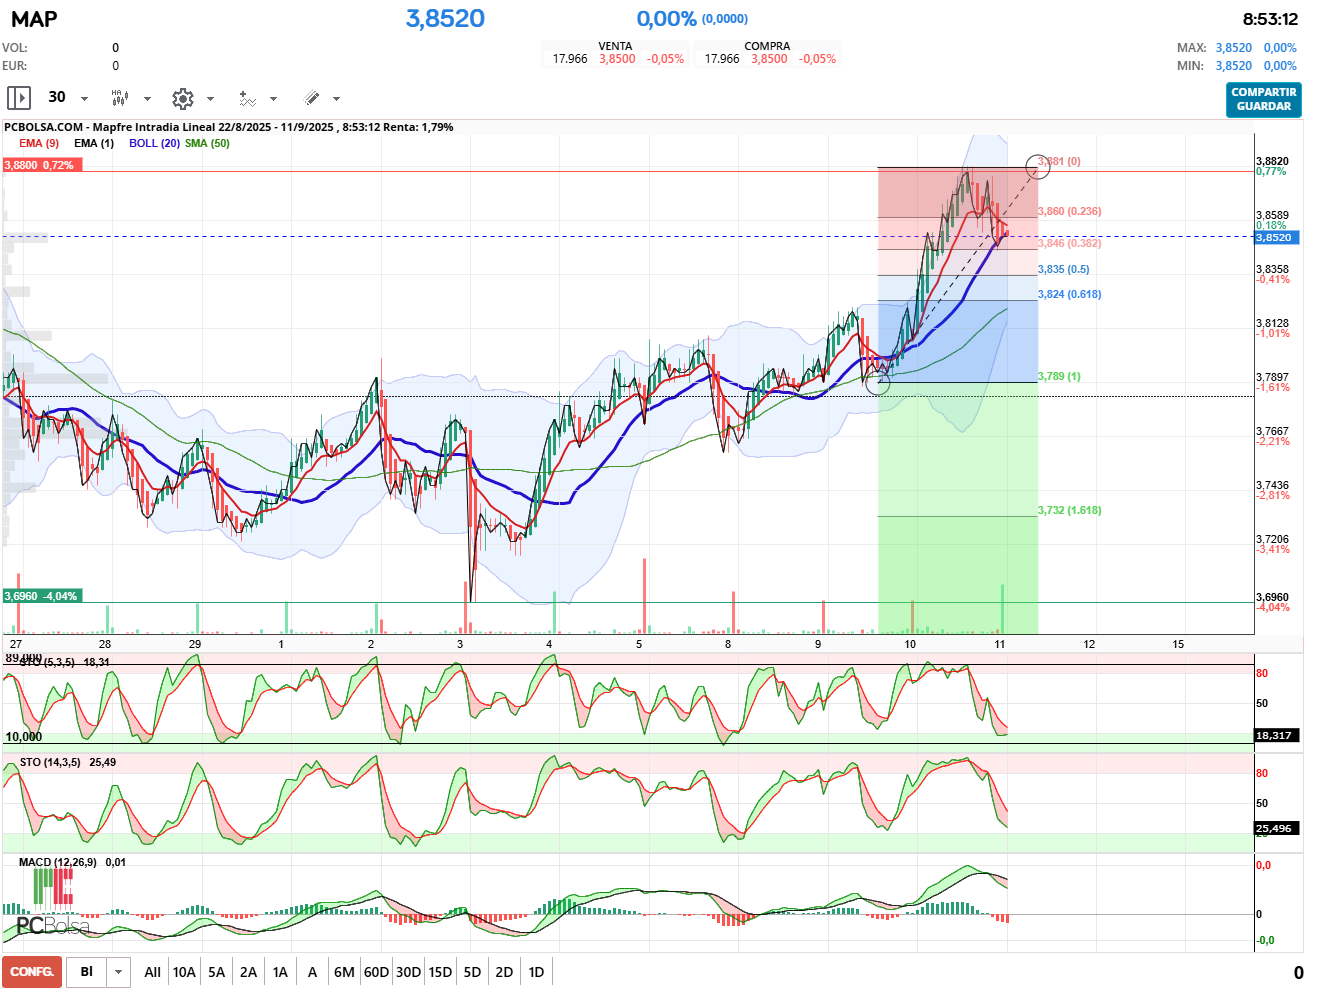Click the last price 3,8520 in header
The height and width of the screenshot is (993, 1317).
pyautogui.click(x=445, y=18)
